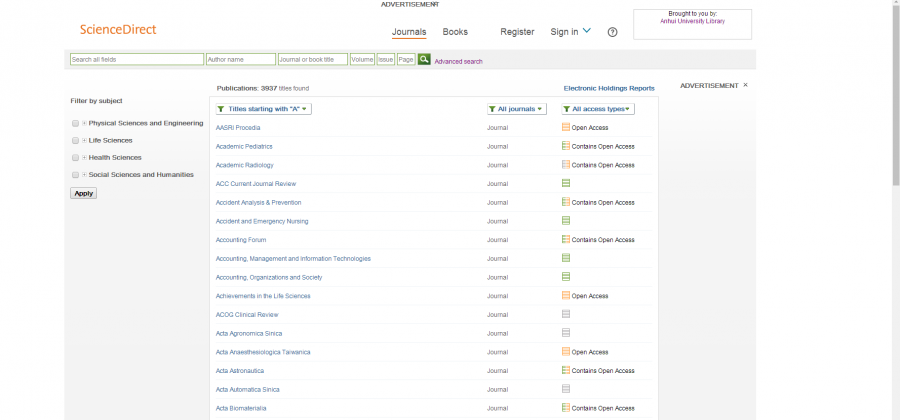Viewport: 900px width, 420px height.
Task: Click the Acta Automatica Sinica access icon
Action: tap(566, 389)
